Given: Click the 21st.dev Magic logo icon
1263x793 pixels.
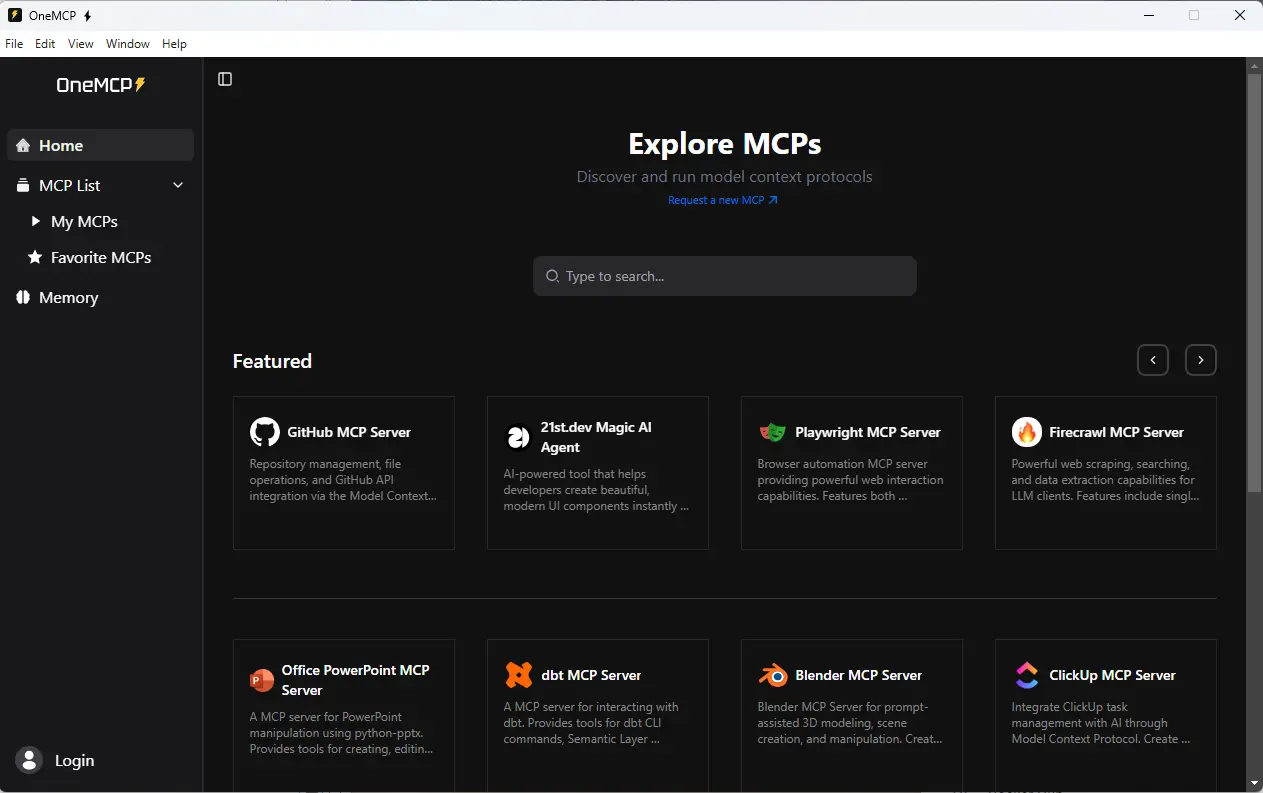Looking at the screenshot, I should (x=518, y=437).
